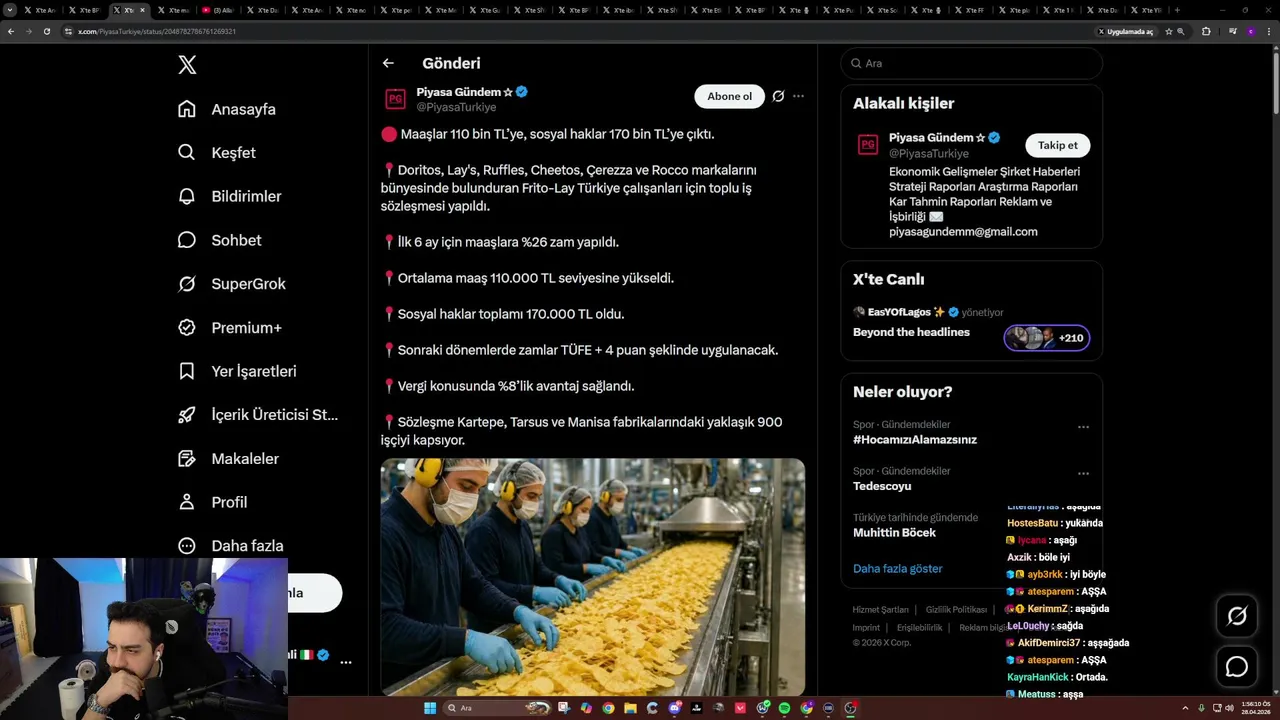Viewport: 1280px width, 720px height.
Task: Open the chip factory image
Action: 593,576
